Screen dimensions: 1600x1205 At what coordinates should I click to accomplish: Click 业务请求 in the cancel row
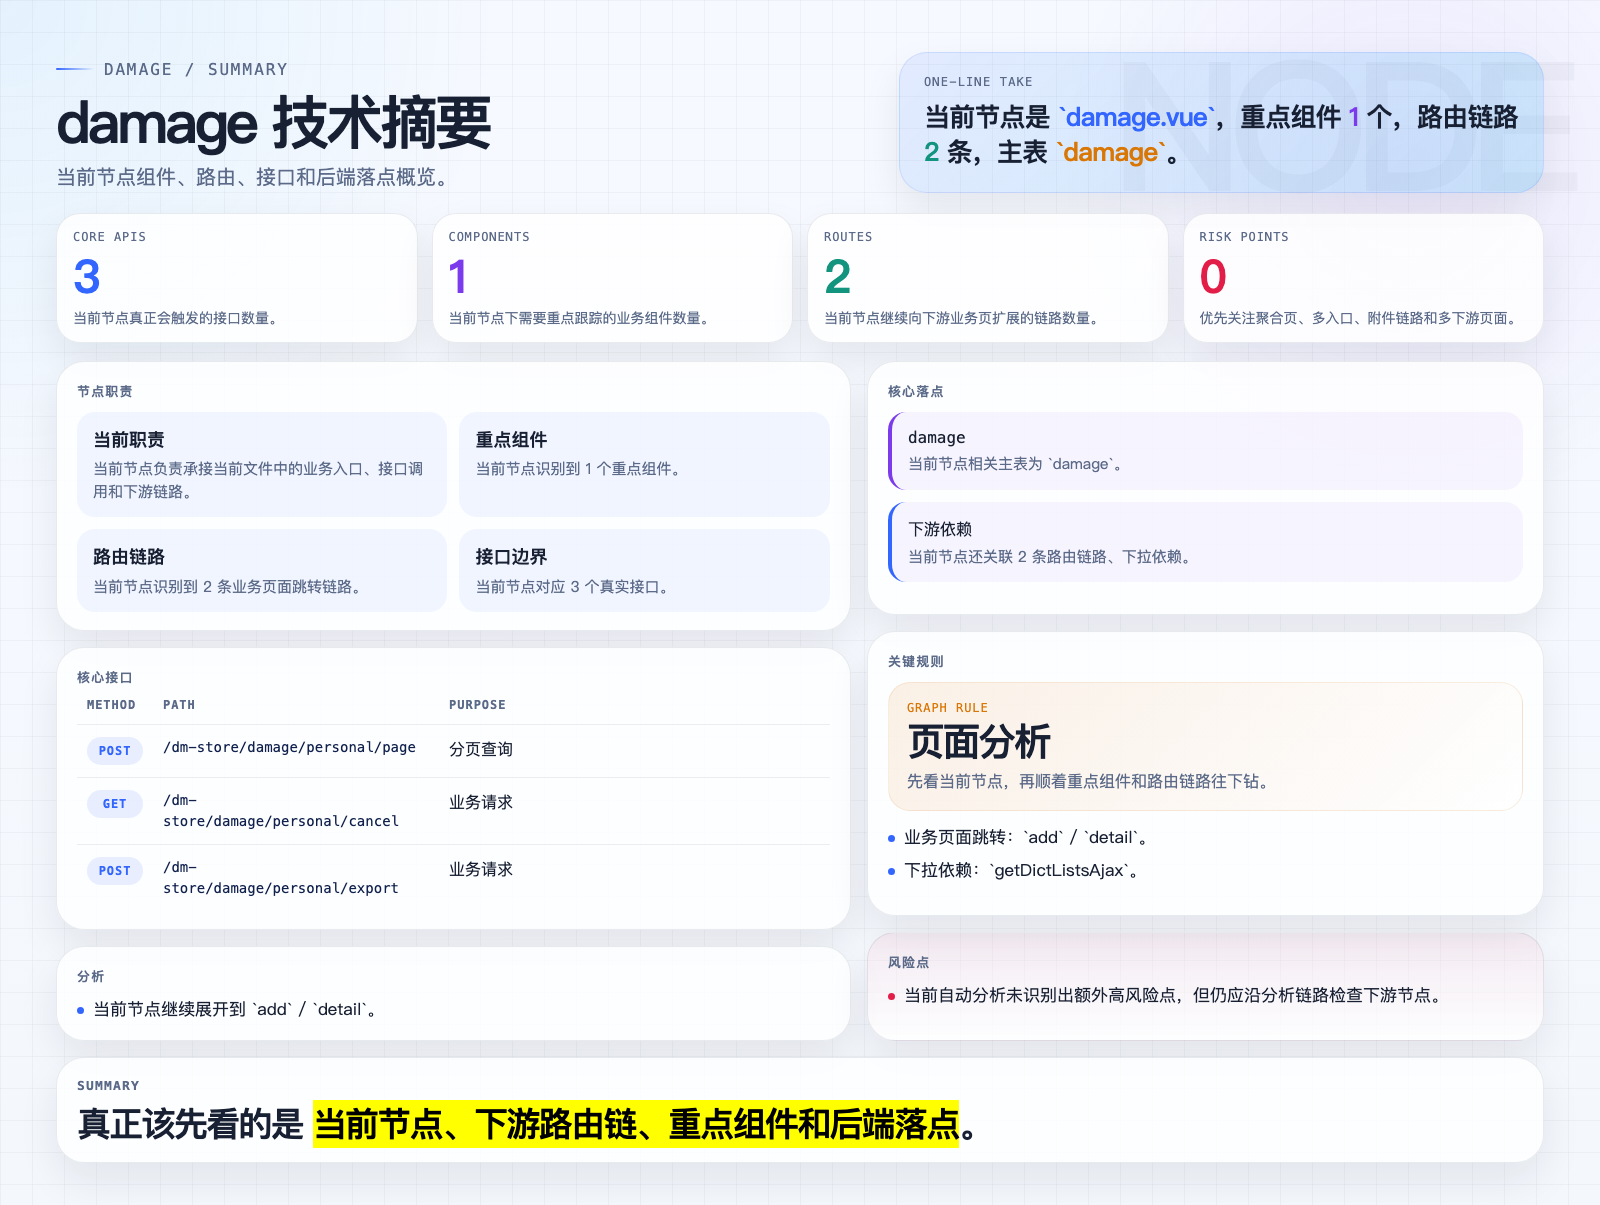point(481,802)
